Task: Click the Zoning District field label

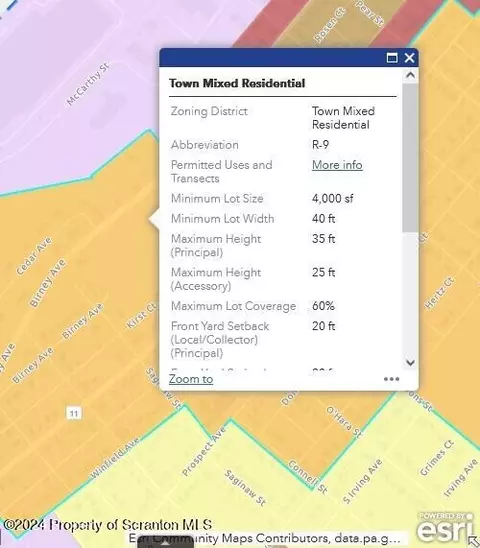Action: 209,111
